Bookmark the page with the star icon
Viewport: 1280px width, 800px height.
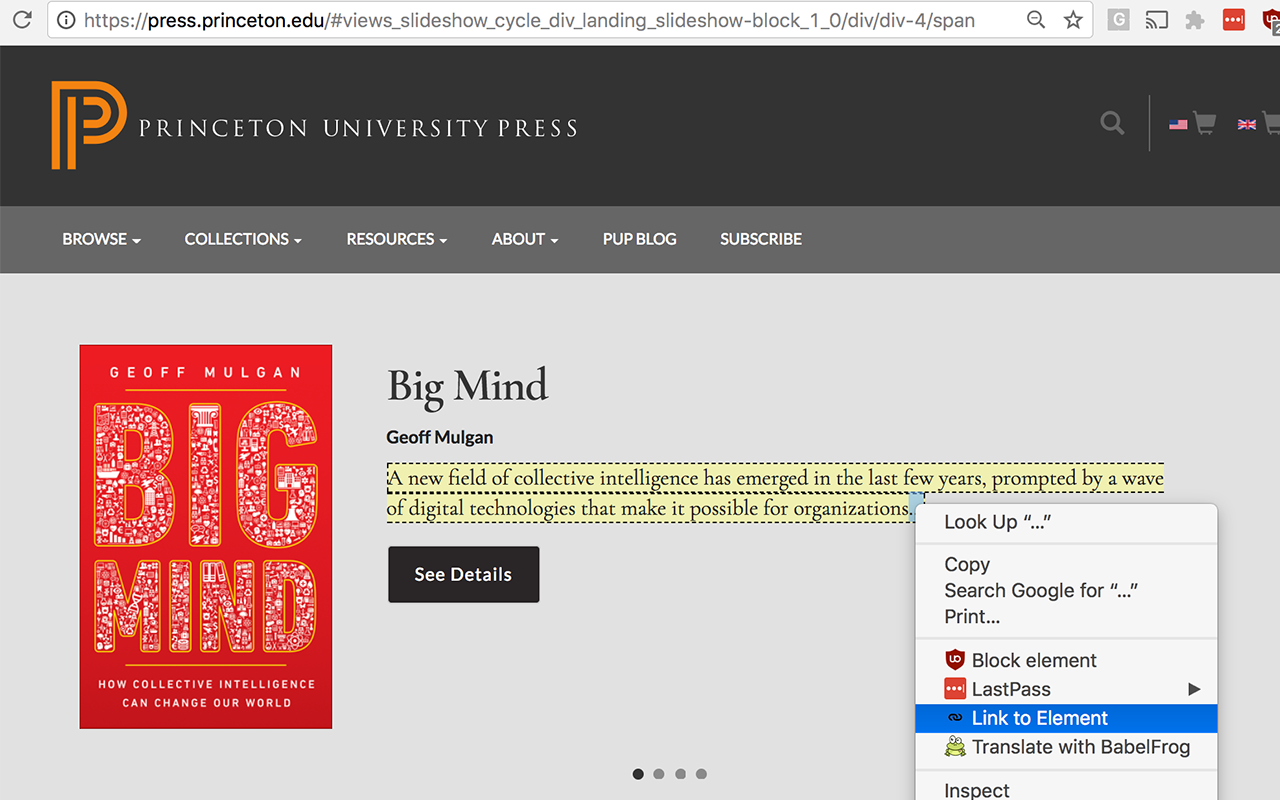(1073, 20)
